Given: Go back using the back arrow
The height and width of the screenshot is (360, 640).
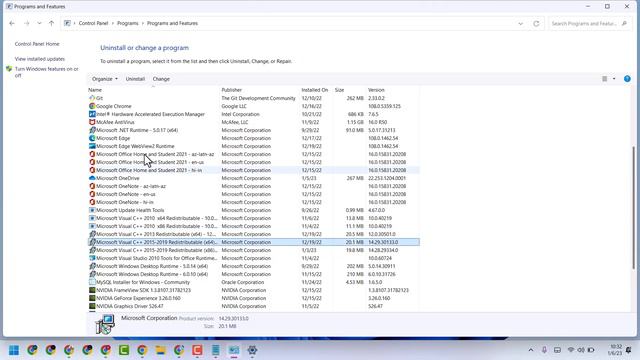Looking at the screenshot, I should click(12, 24).
